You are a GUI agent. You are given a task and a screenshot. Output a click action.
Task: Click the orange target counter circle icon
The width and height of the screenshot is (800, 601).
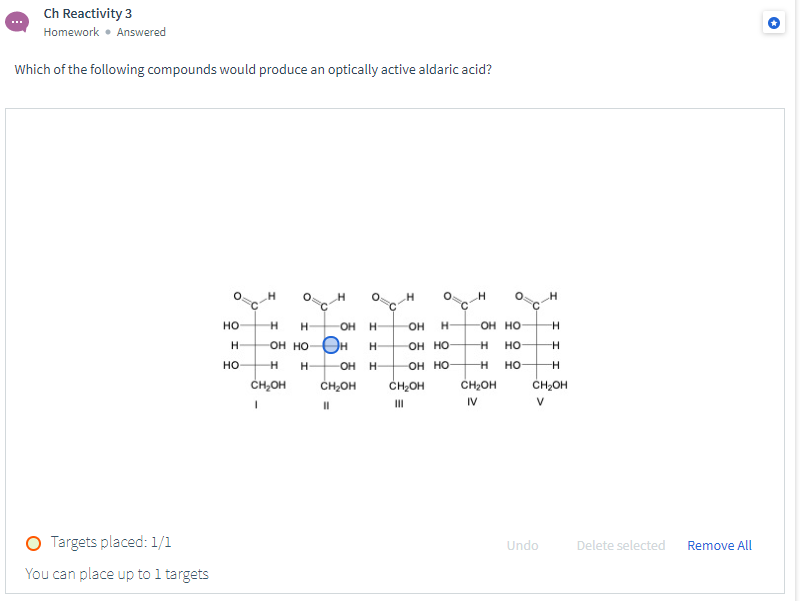click(x=32, y=542)
